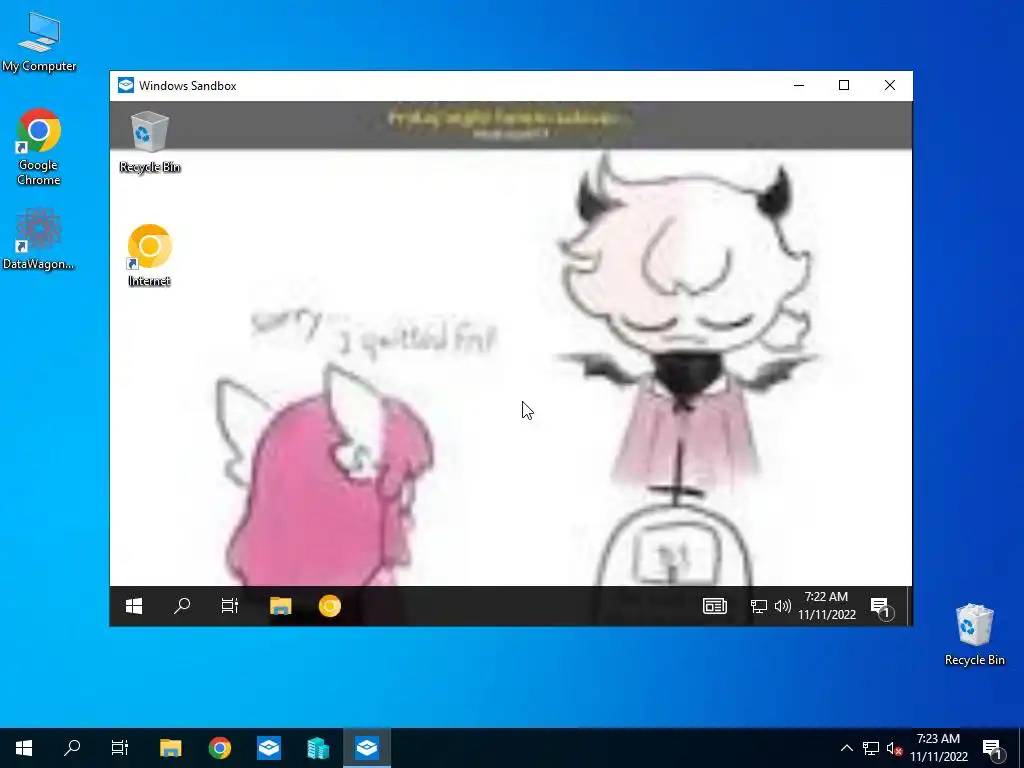Click the Windows Sandbox title bar icon
The width and height of the screenshot is (1024, 768).
(x=125, y=86)
